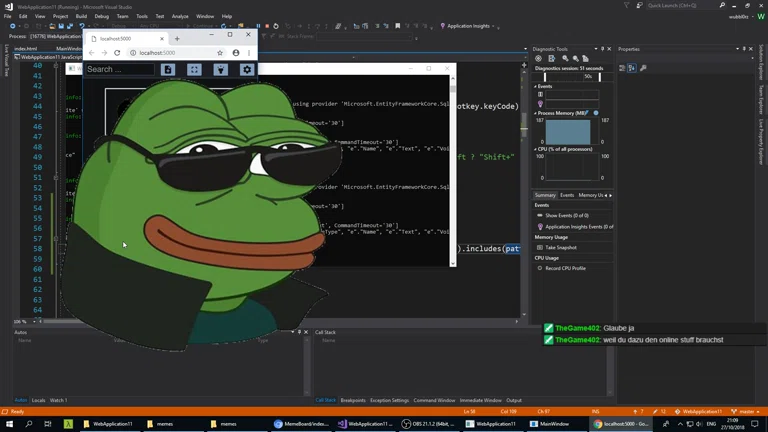Open Chrome's three-dot menu

(249, 53)
